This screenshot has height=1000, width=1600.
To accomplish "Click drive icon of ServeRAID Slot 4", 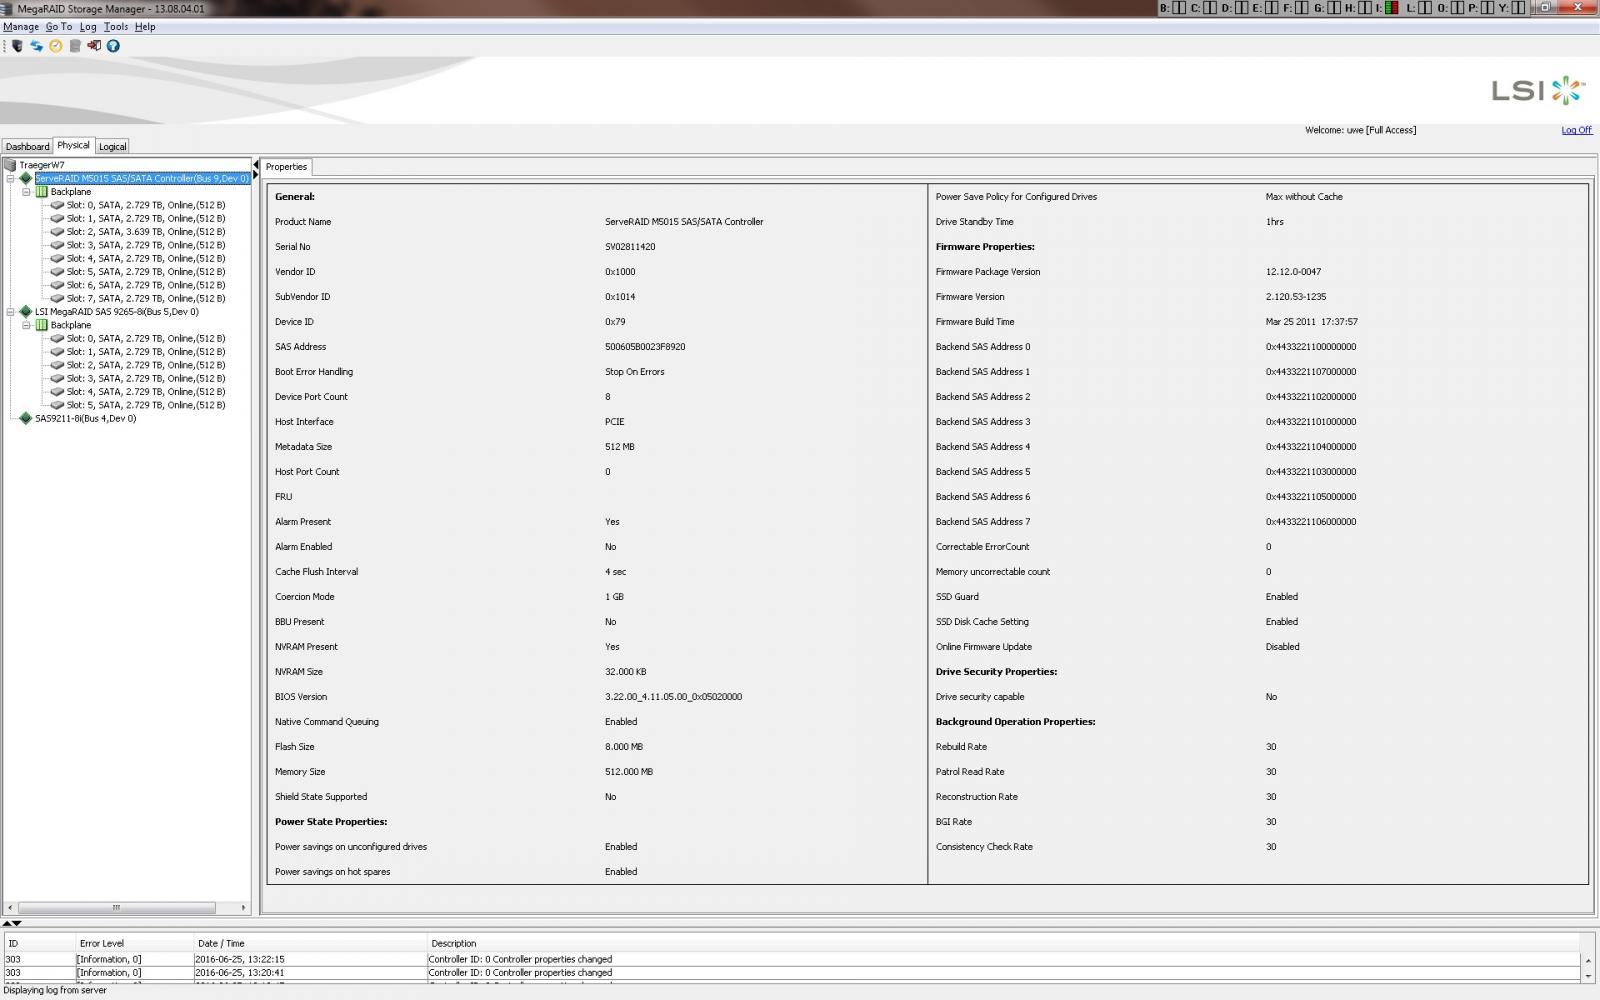I will pos(57,258).
